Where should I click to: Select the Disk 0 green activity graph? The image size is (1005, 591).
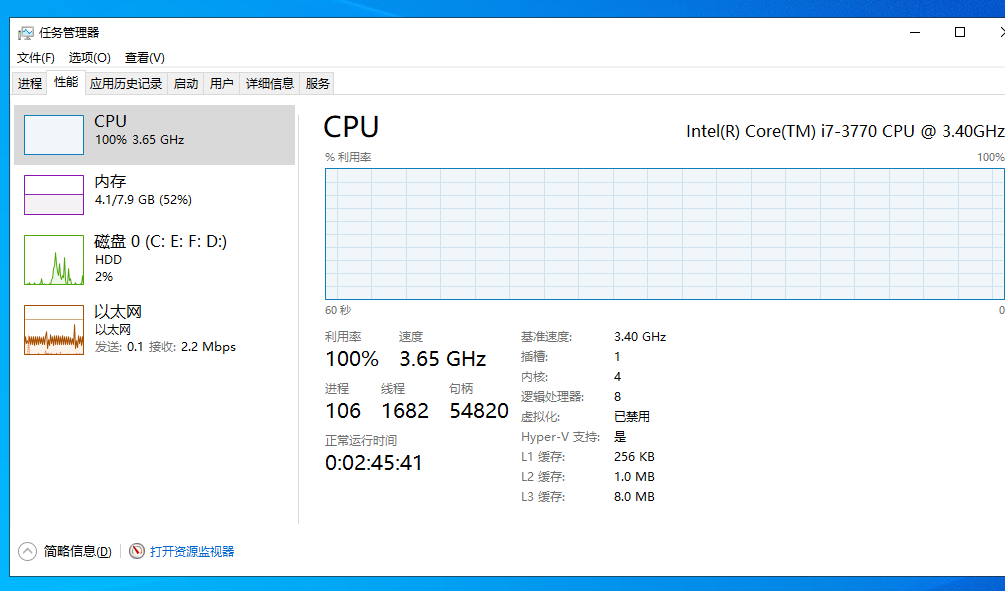pos(54,260)
